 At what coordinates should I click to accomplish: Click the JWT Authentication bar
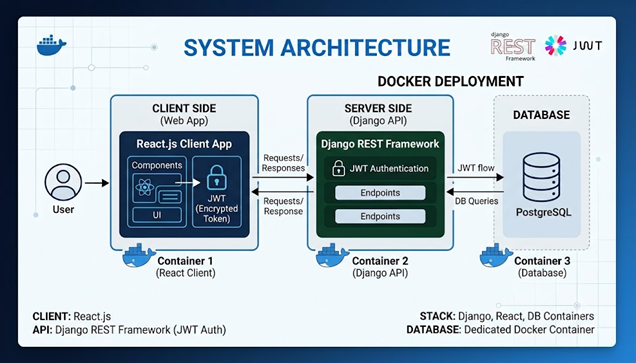click(x=380, y=168)
